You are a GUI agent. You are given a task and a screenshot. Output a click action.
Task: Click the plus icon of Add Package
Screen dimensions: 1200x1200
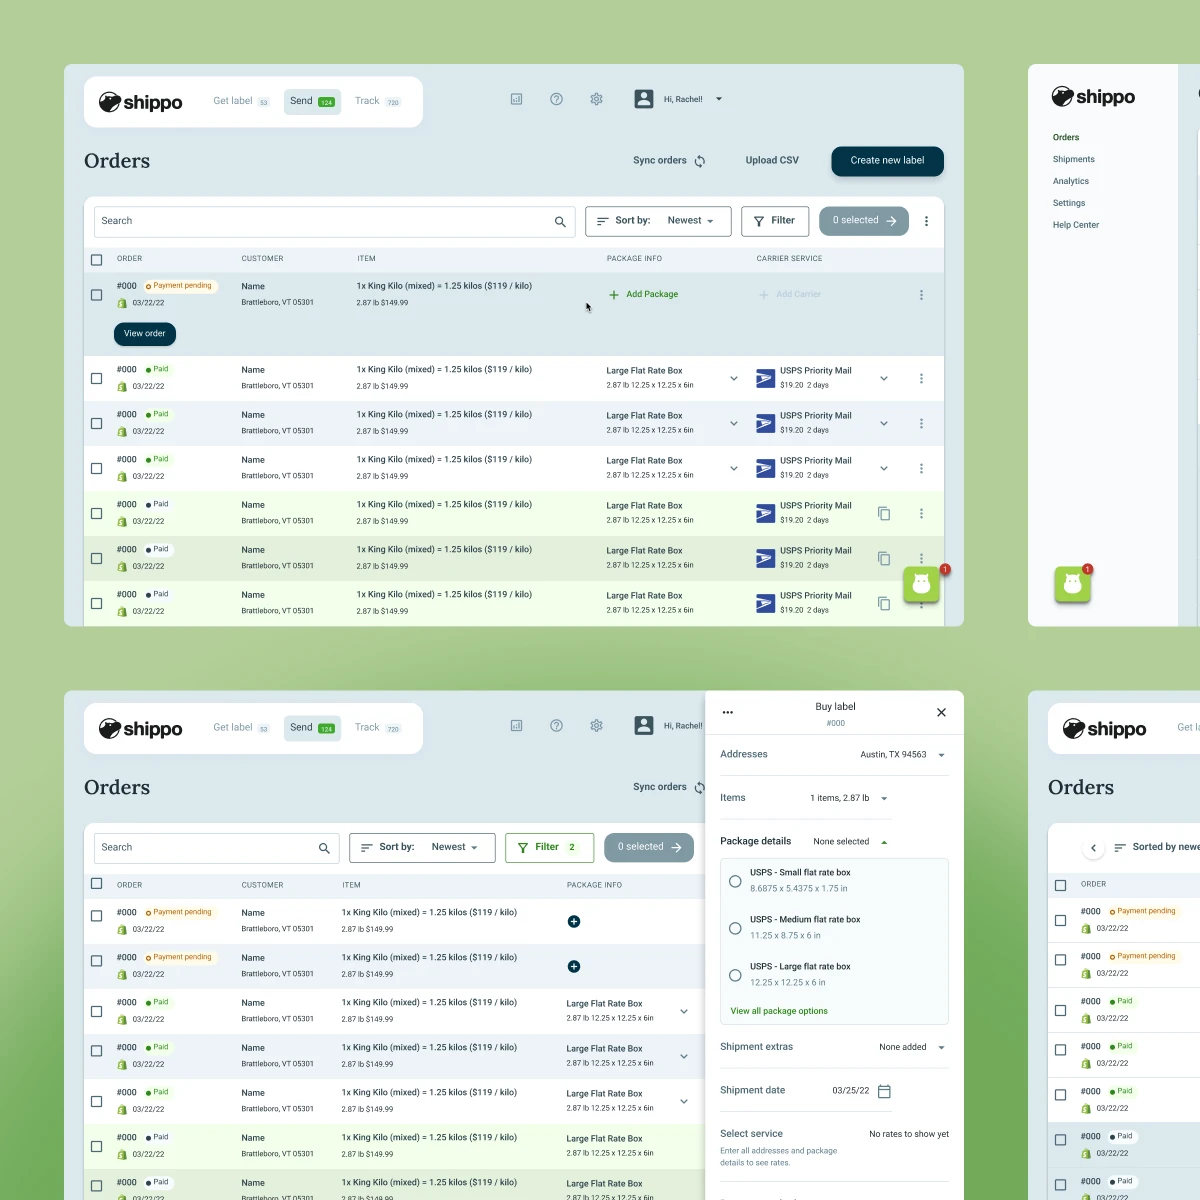click(614, 295)
